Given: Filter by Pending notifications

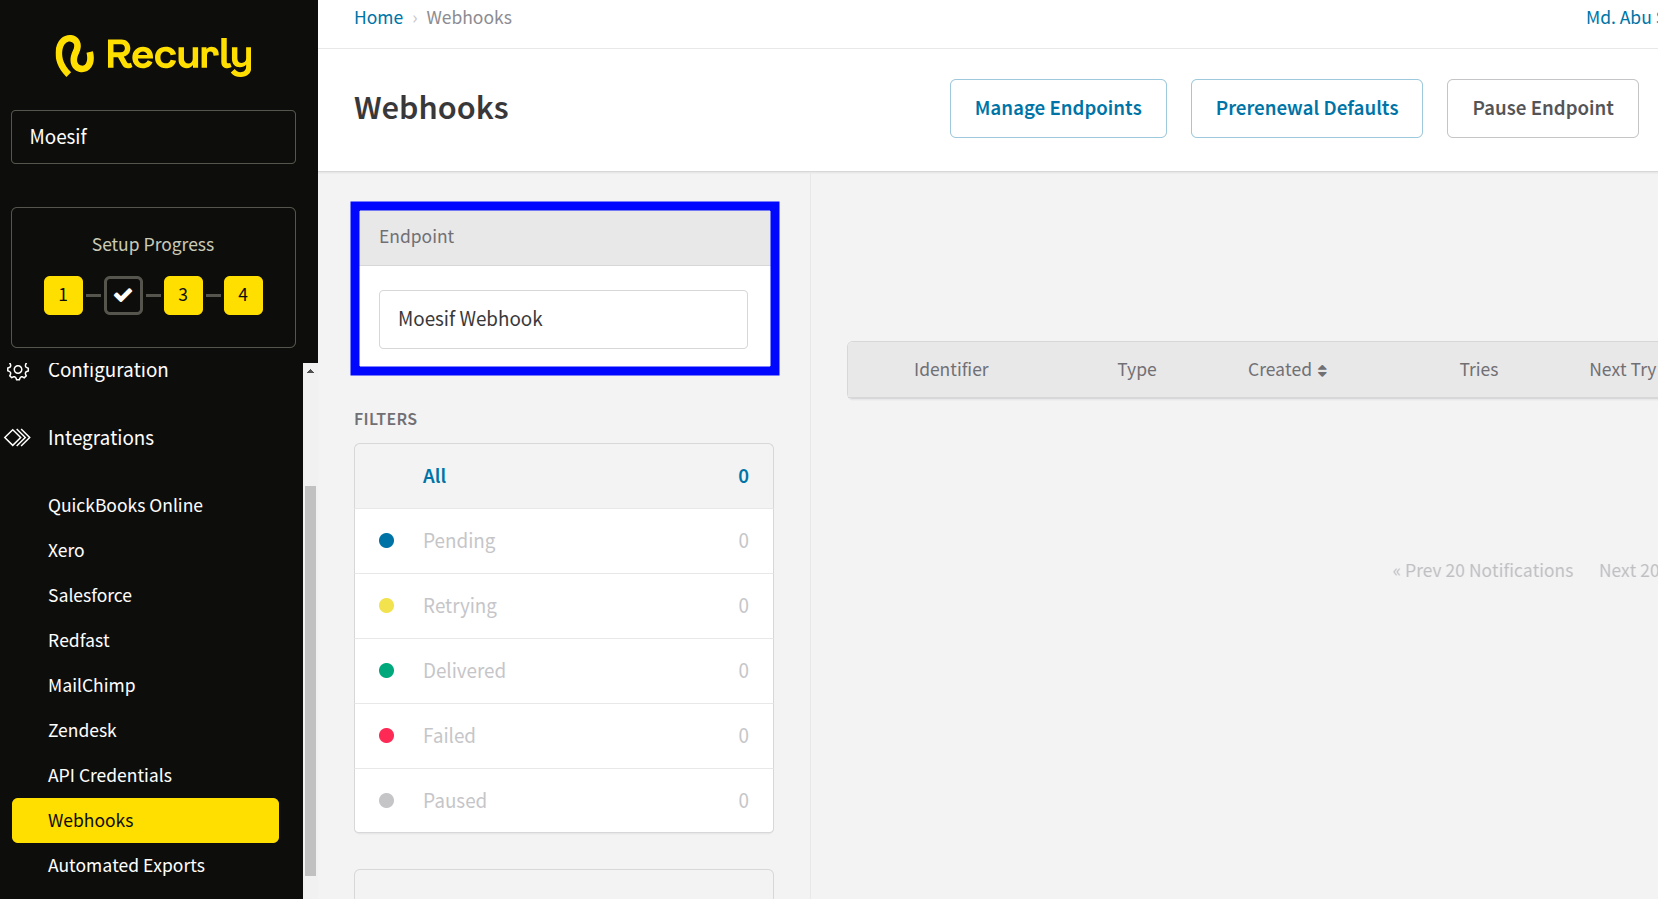Looking at the screenshot, I should pyautogui.click(x=459, y=541).
